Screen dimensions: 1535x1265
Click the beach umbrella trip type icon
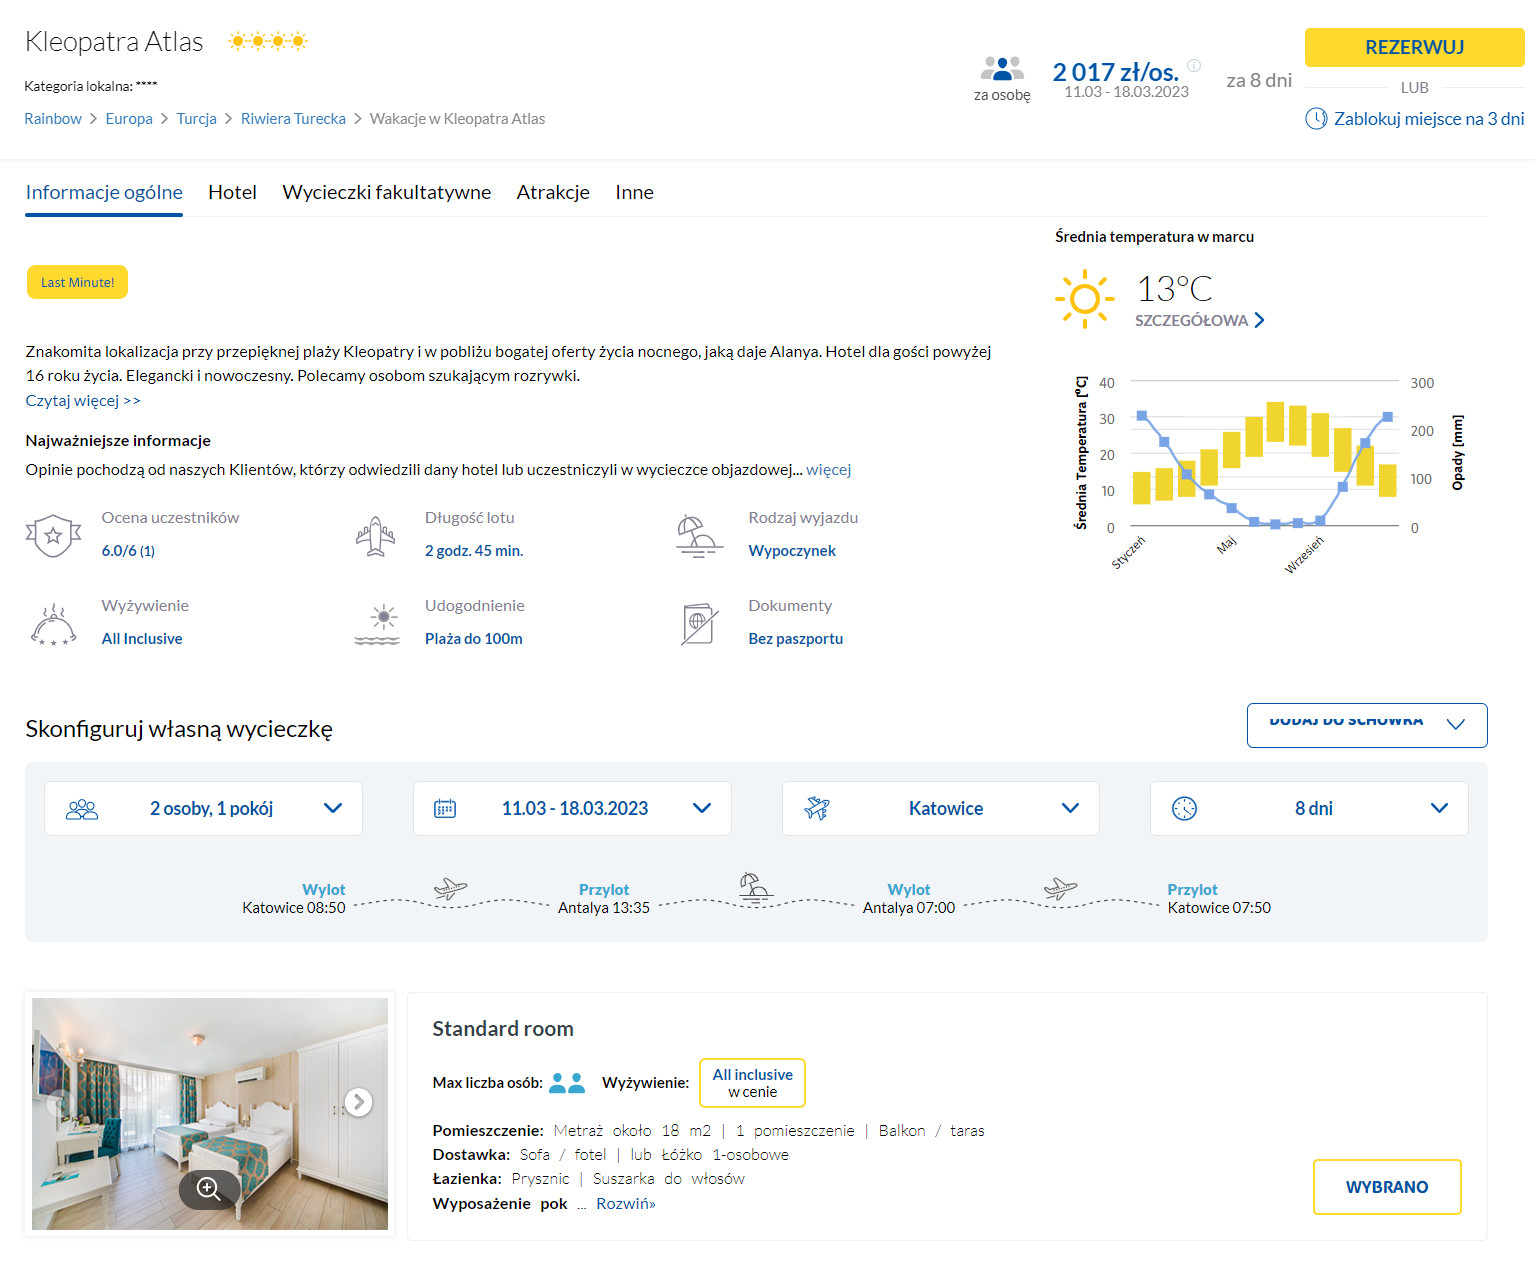[x=699, y=536]
